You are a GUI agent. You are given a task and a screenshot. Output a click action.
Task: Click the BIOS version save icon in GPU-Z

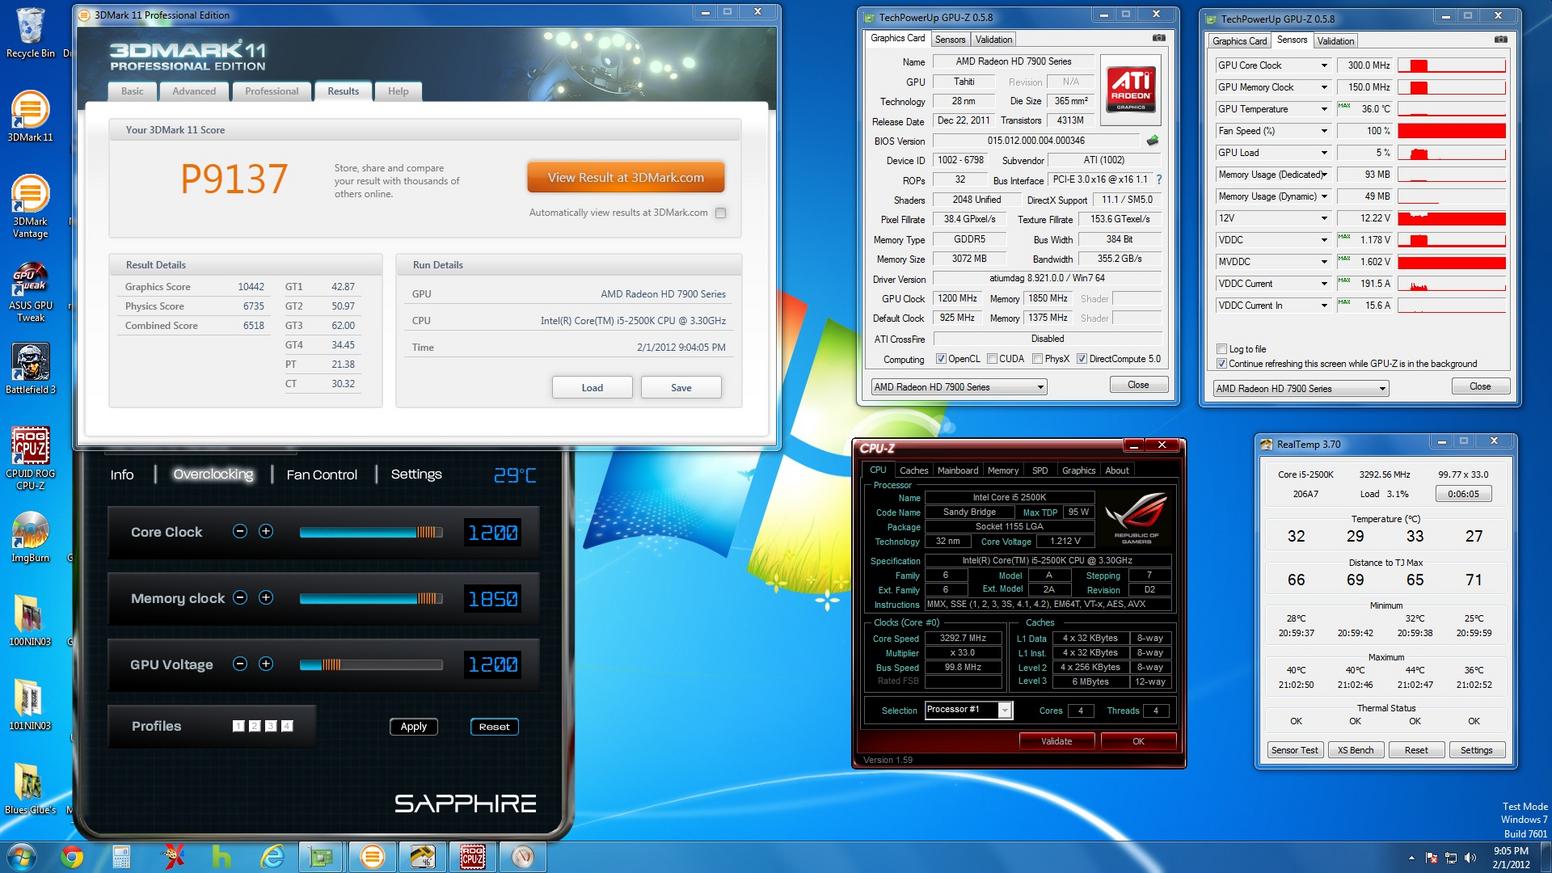[1152, 141]
